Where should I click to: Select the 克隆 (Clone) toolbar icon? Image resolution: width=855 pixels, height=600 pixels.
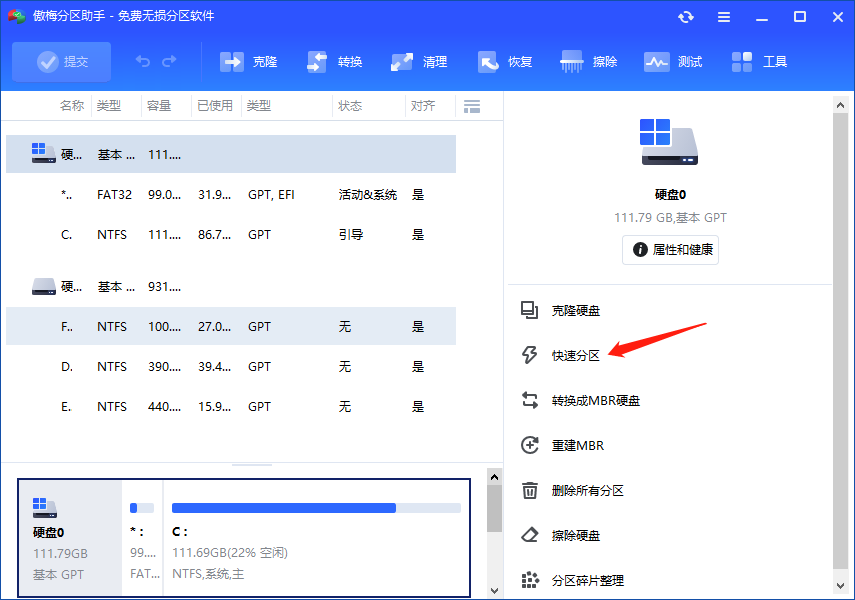(x=247, y=61)
